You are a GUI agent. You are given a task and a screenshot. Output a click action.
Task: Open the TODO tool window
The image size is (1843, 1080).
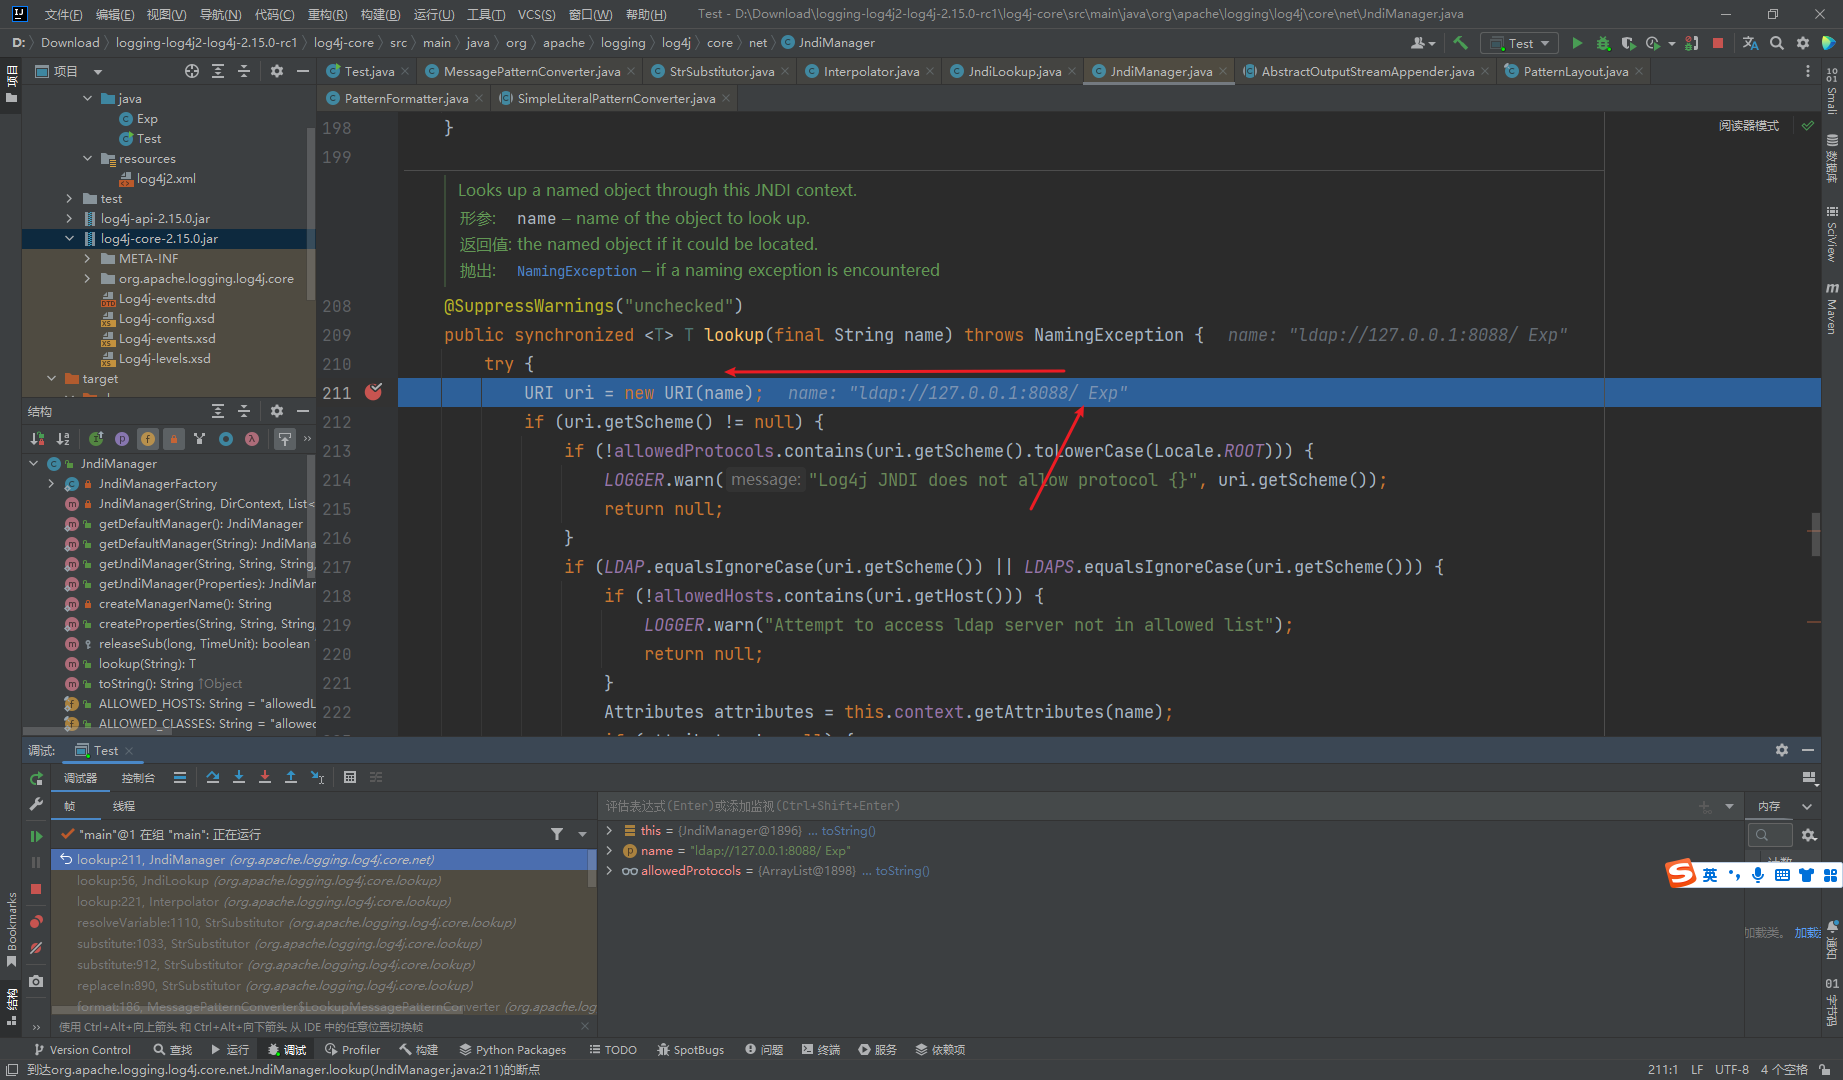point(613,1050)
